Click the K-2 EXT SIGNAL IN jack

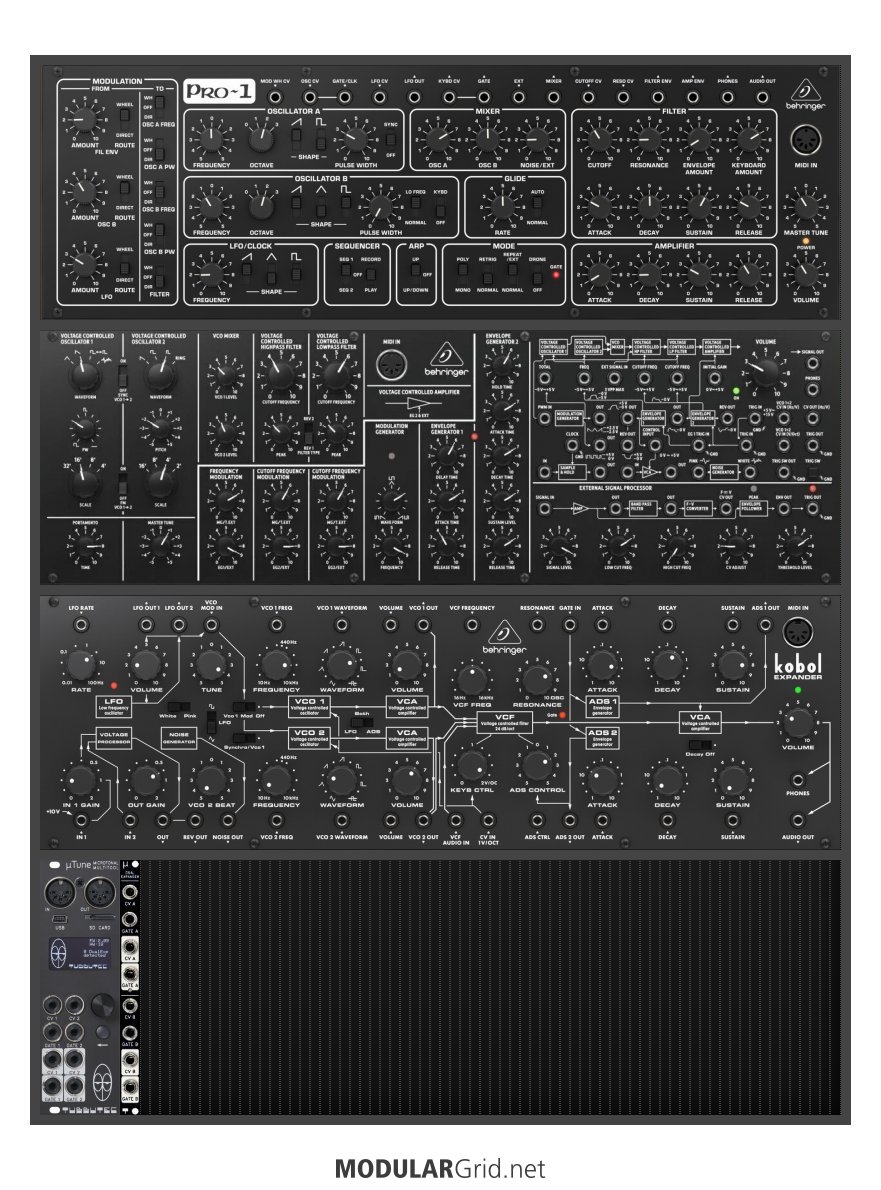pos(614,378)
